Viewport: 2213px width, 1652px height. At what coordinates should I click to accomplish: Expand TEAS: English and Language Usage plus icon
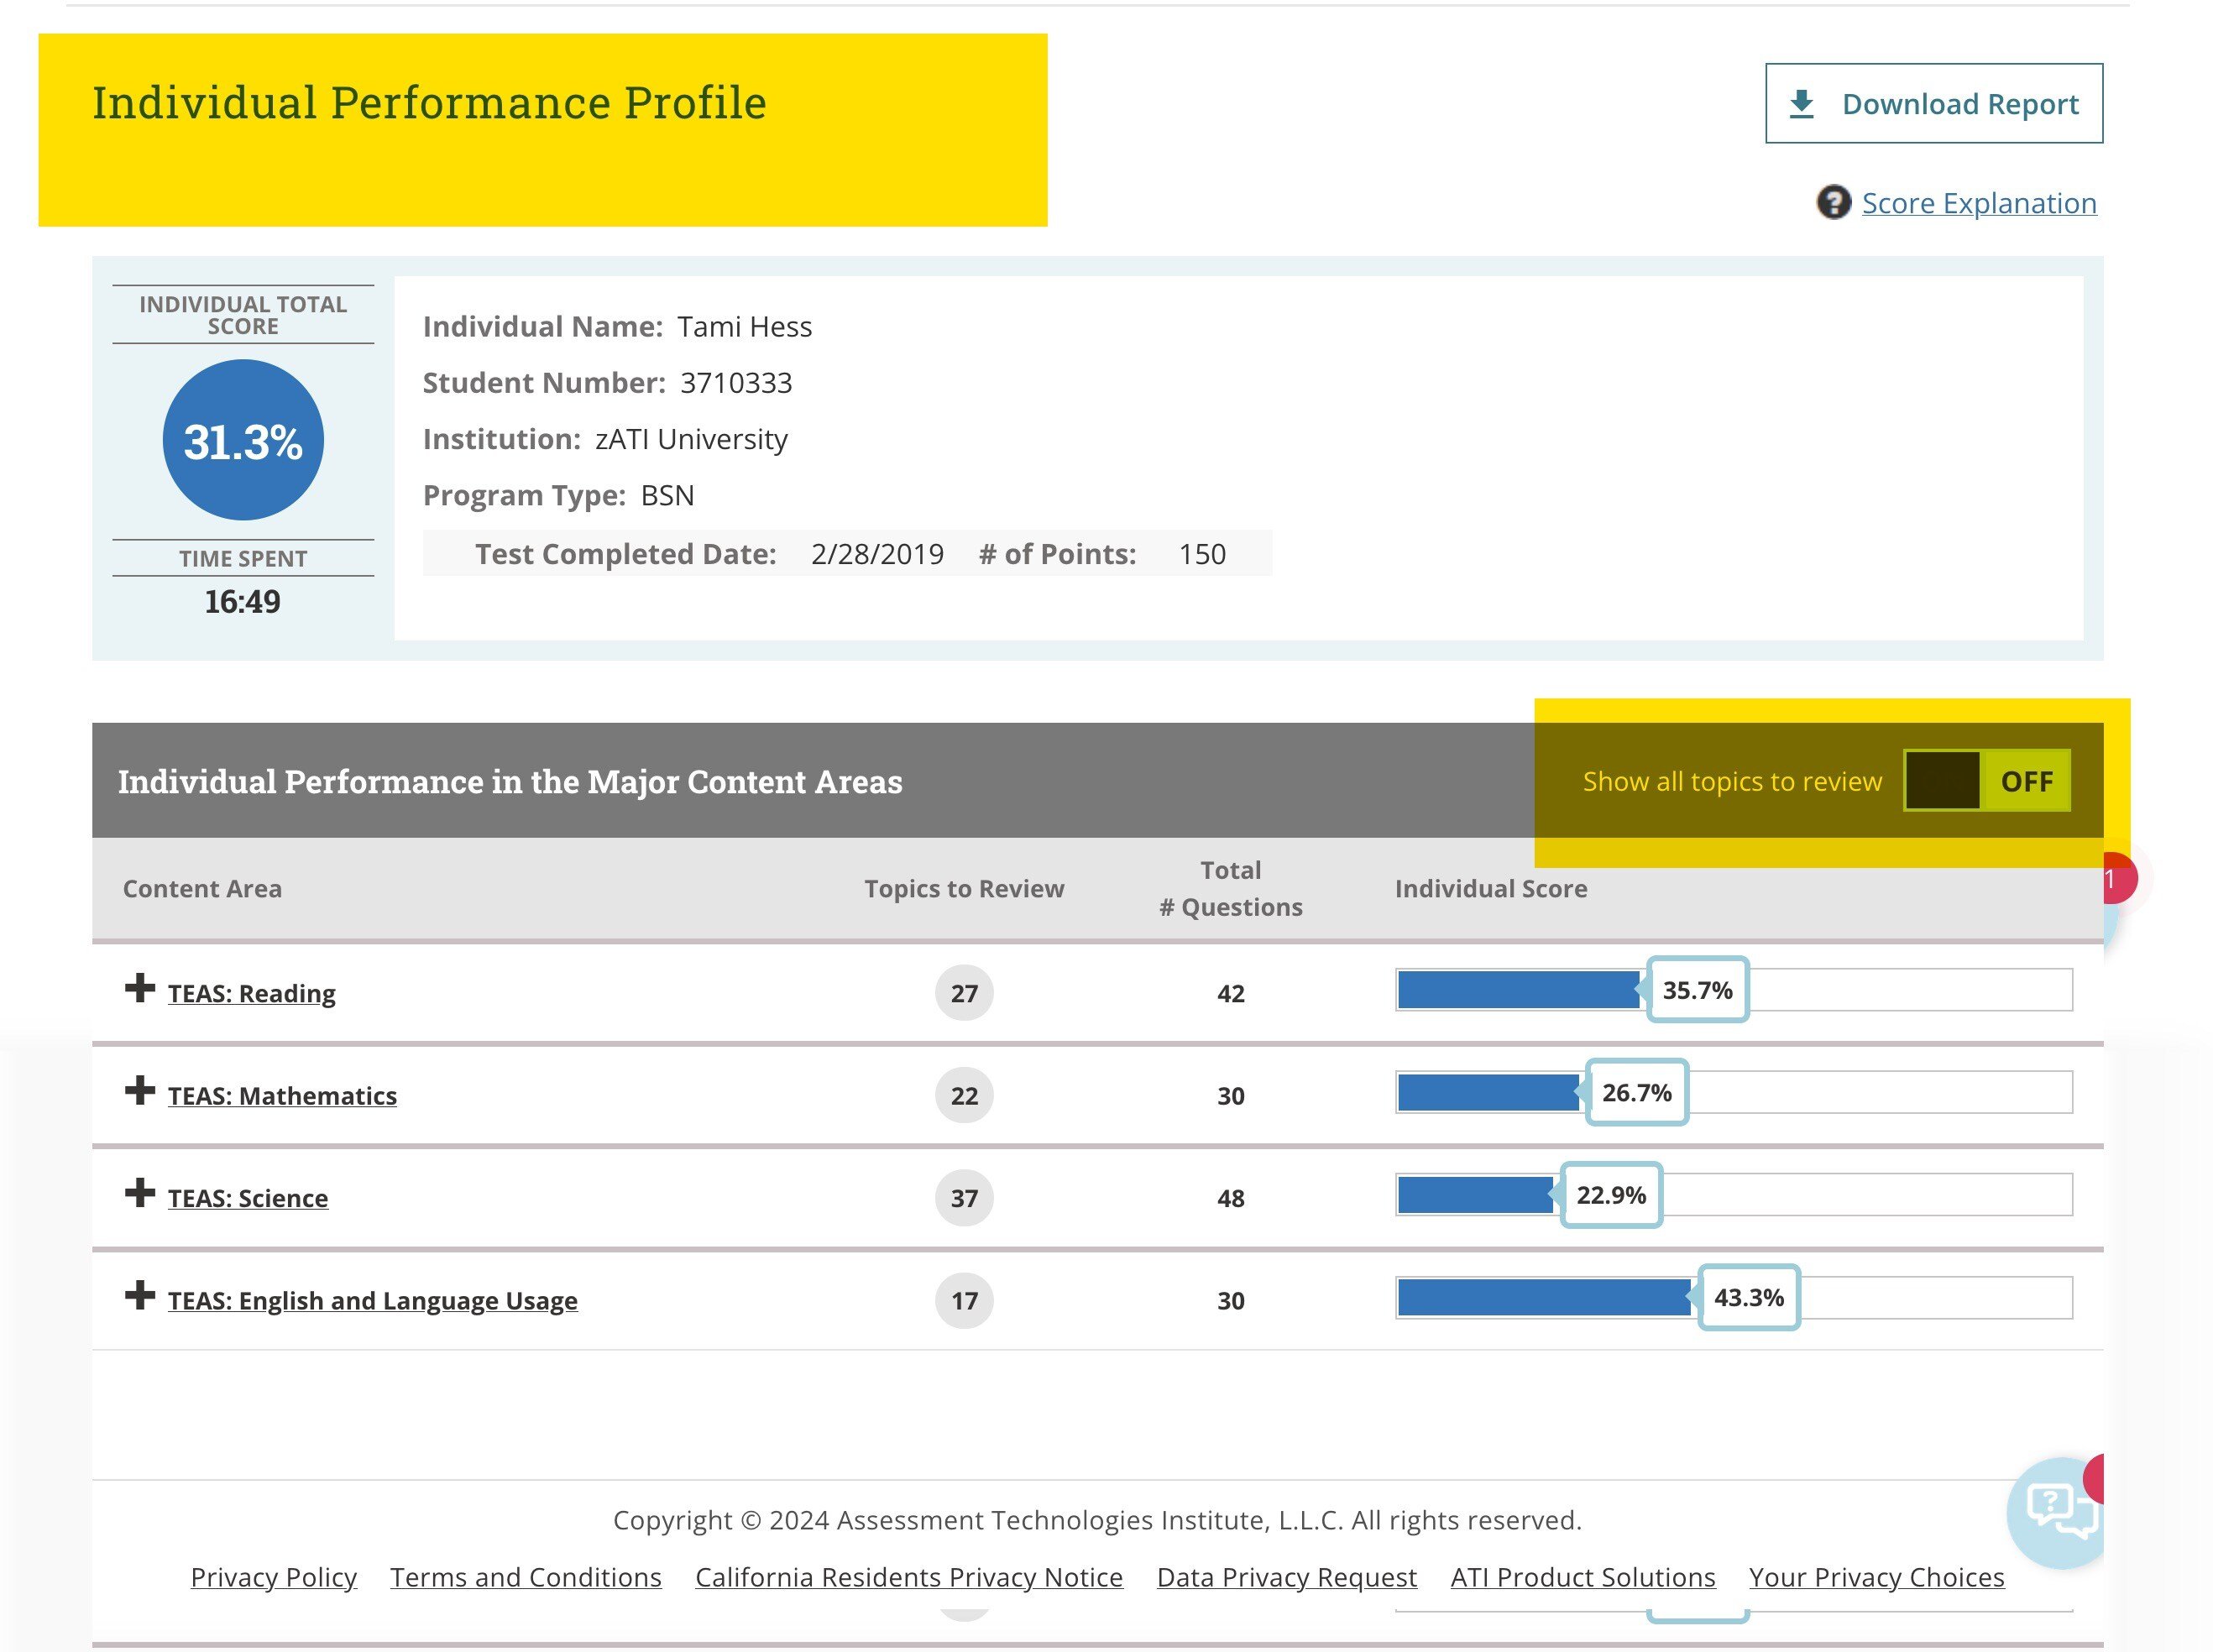pyautogui.click(x=140, y=1295)
